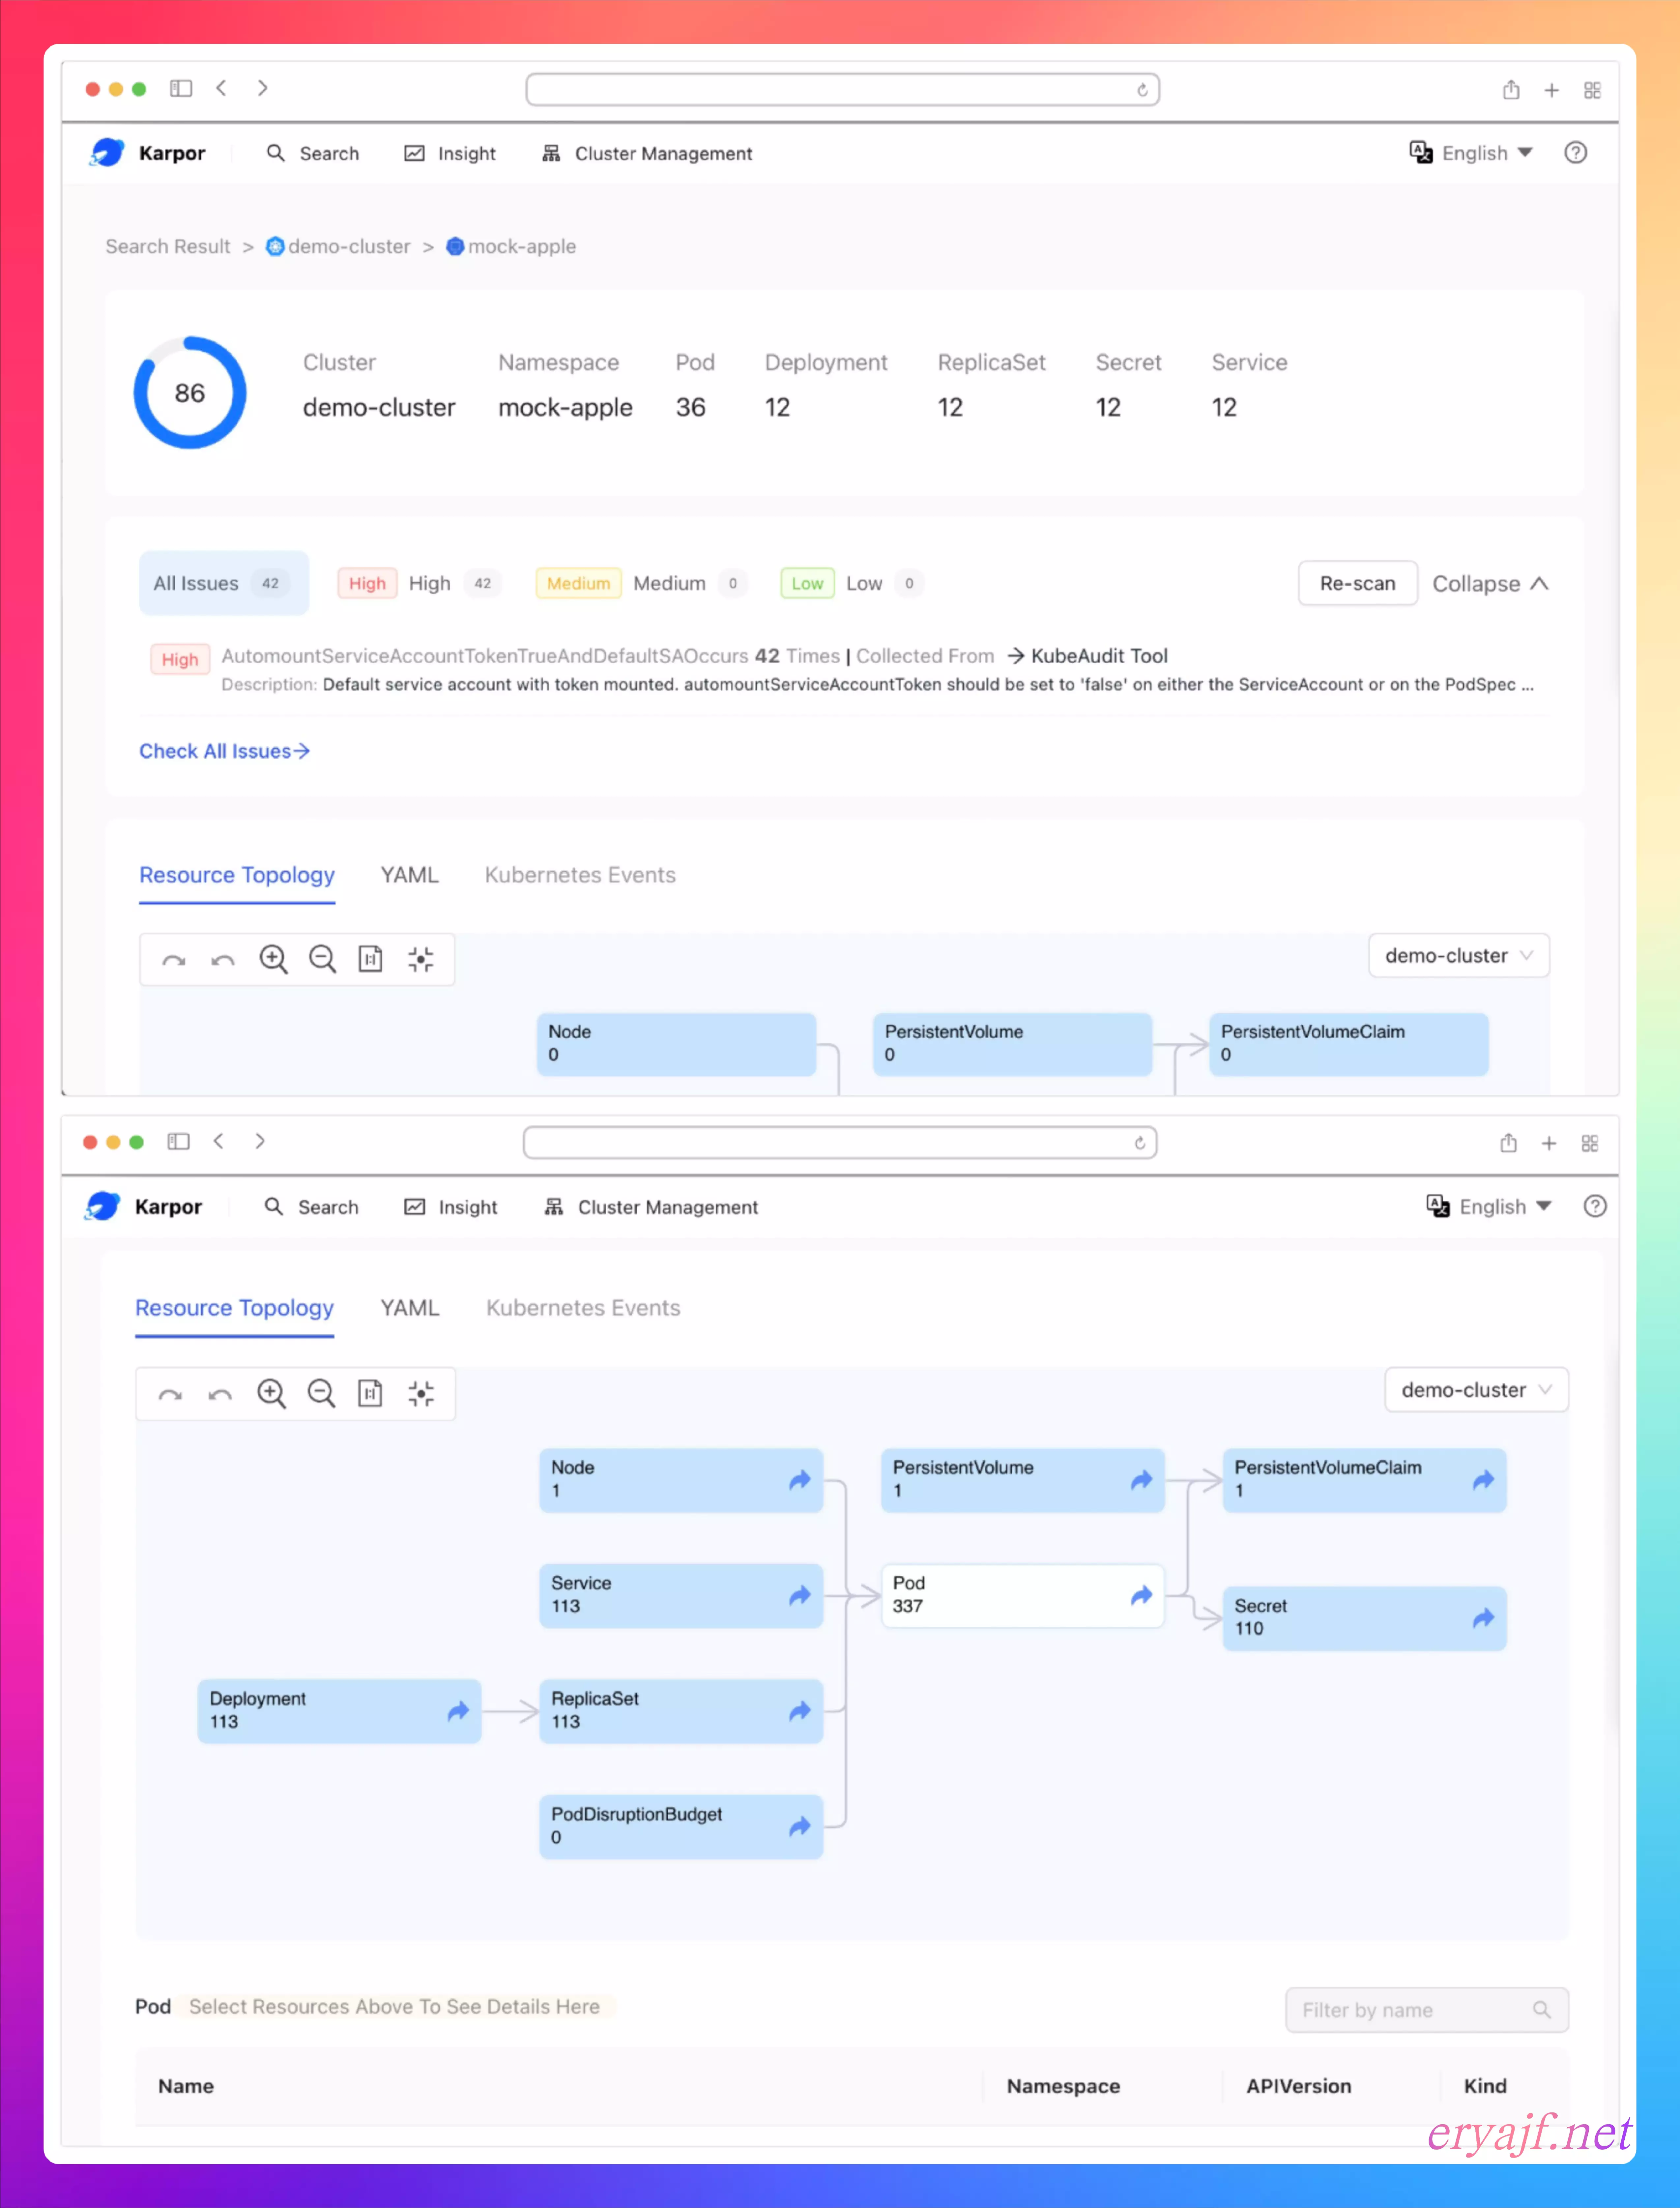
Task: Open Cluster Management in the top window navigation
Action: coord(647,153)
